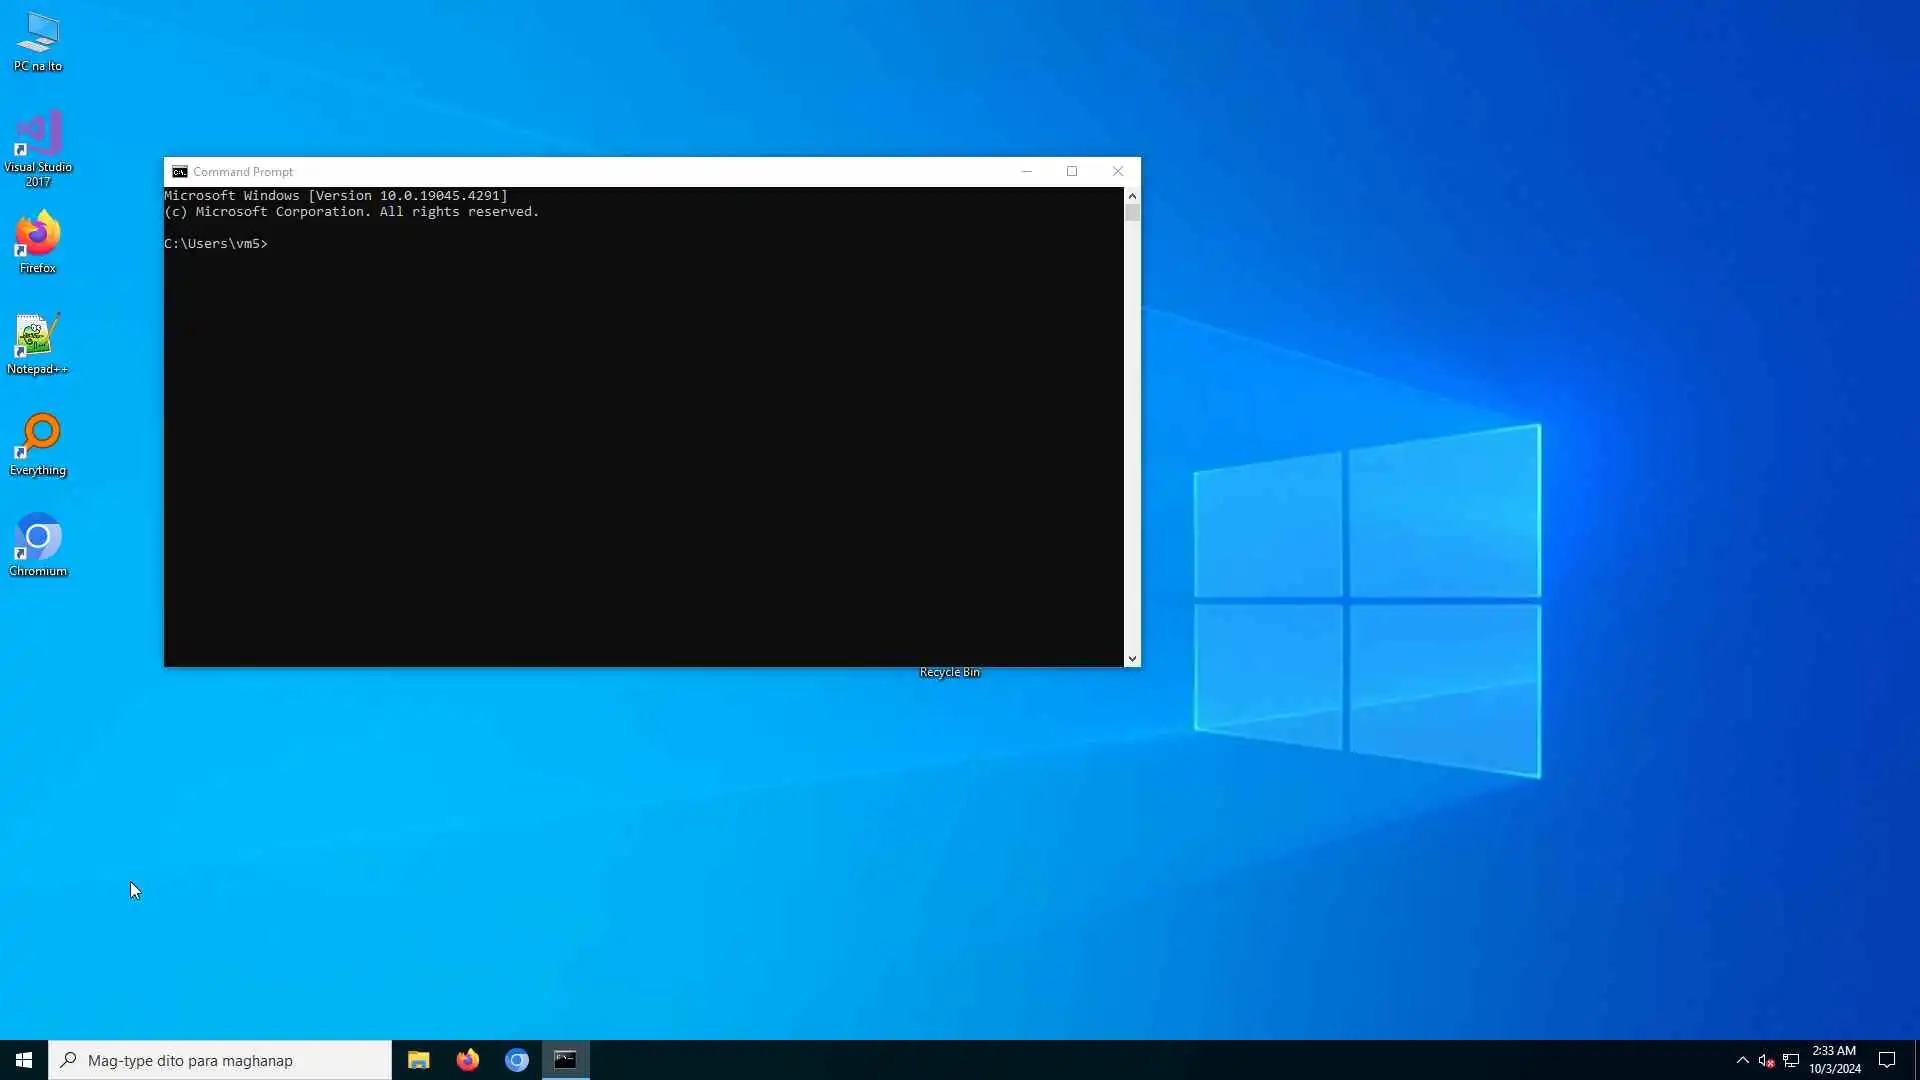Open Chromium from the taskbar
Viewport: 1920px width, 1080px height.
[516, 1060]
